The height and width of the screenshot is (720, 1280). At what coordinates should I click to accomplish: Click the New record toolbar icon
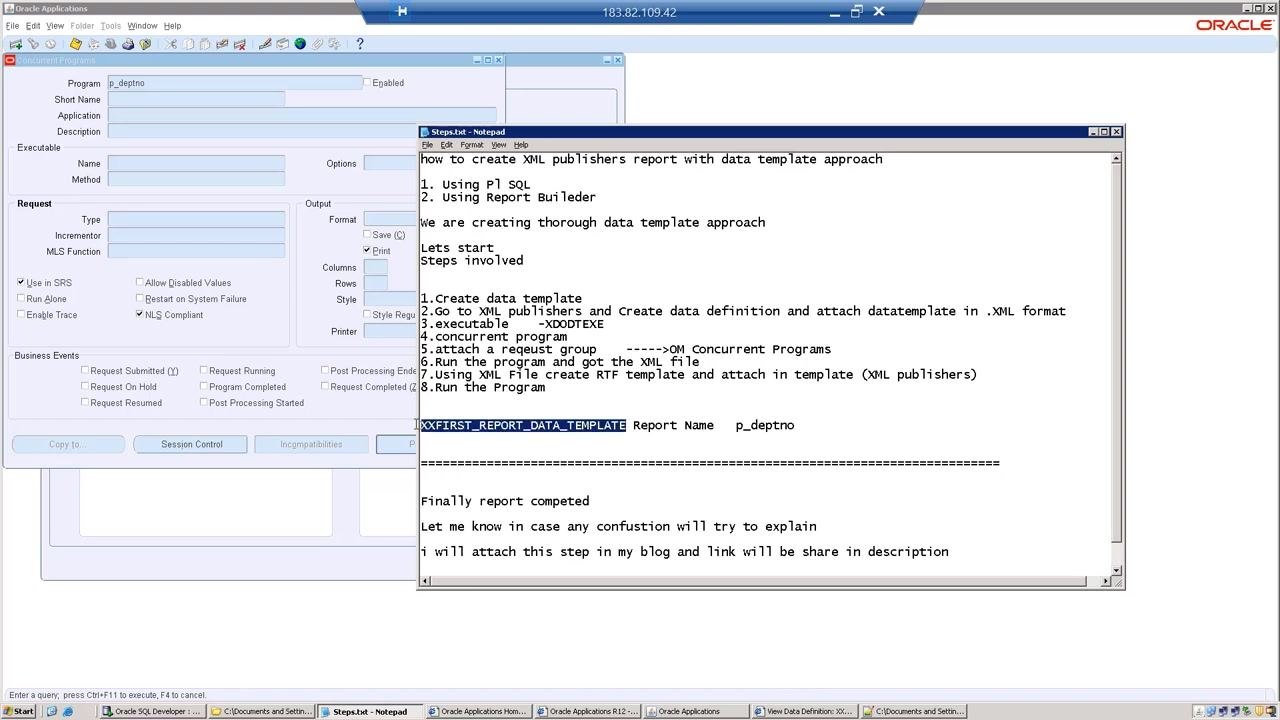coord(15,44)
